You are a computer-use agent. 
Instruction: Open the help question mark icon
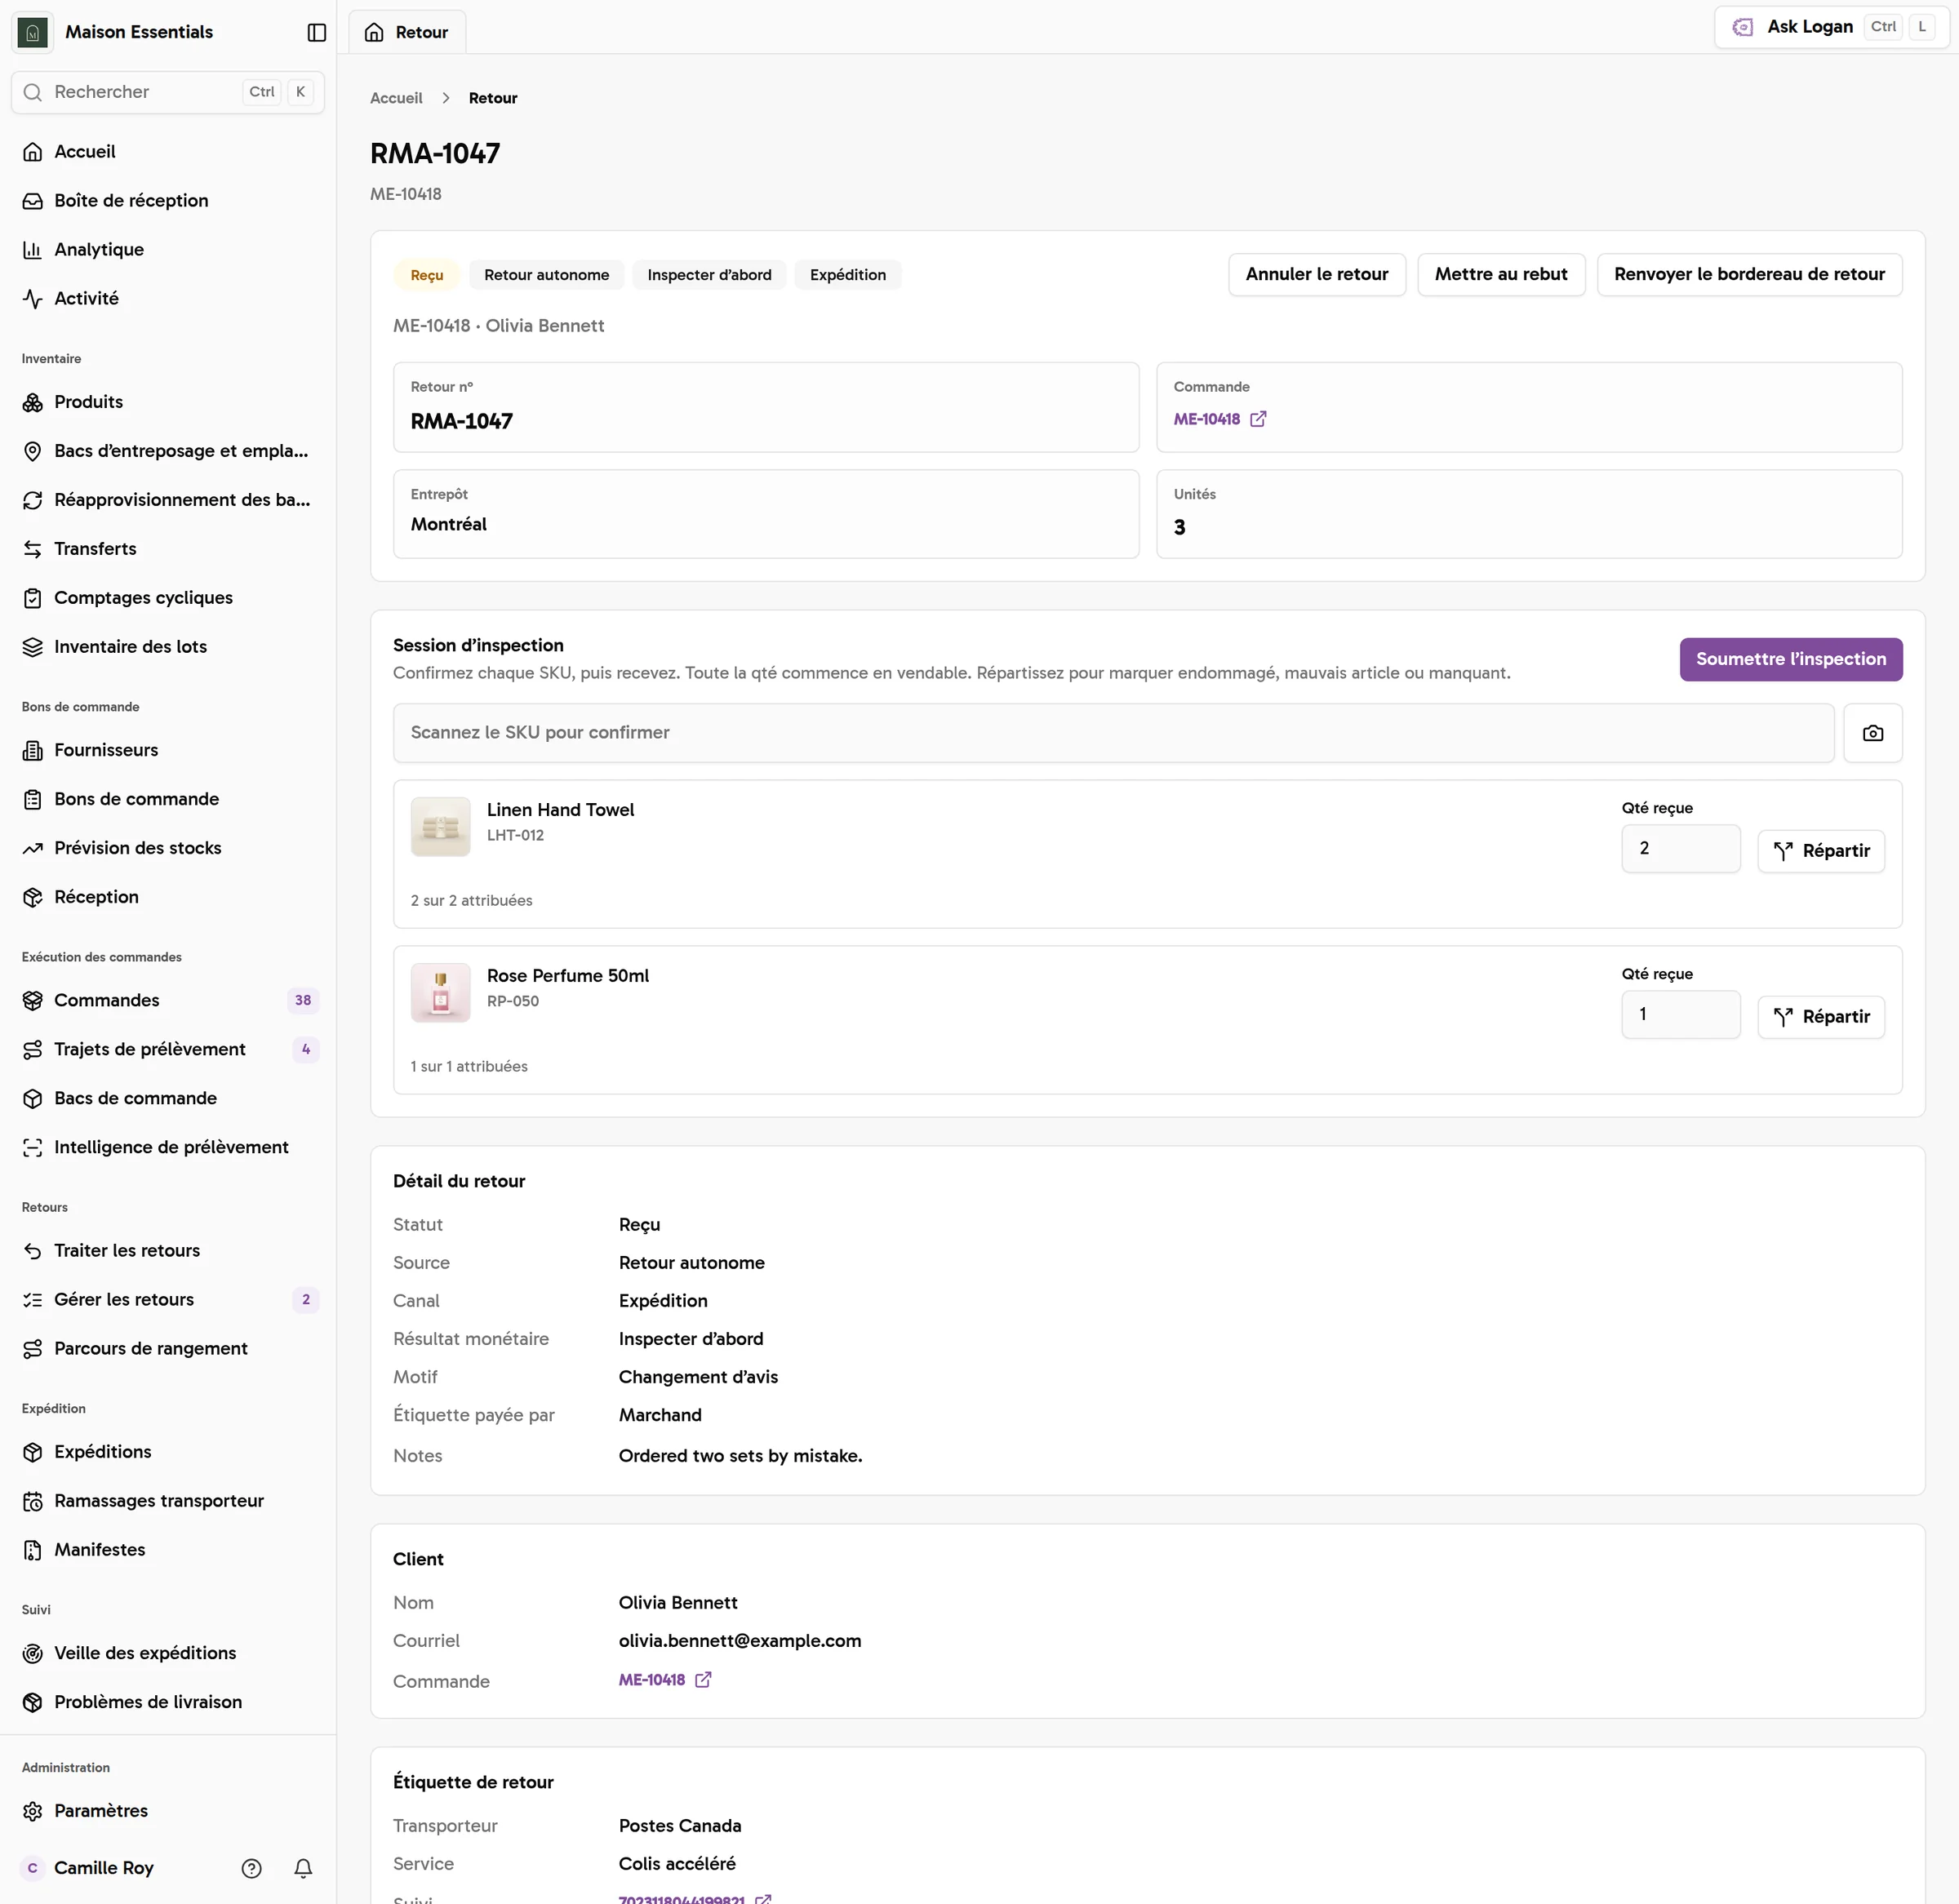pos(252,1868)
